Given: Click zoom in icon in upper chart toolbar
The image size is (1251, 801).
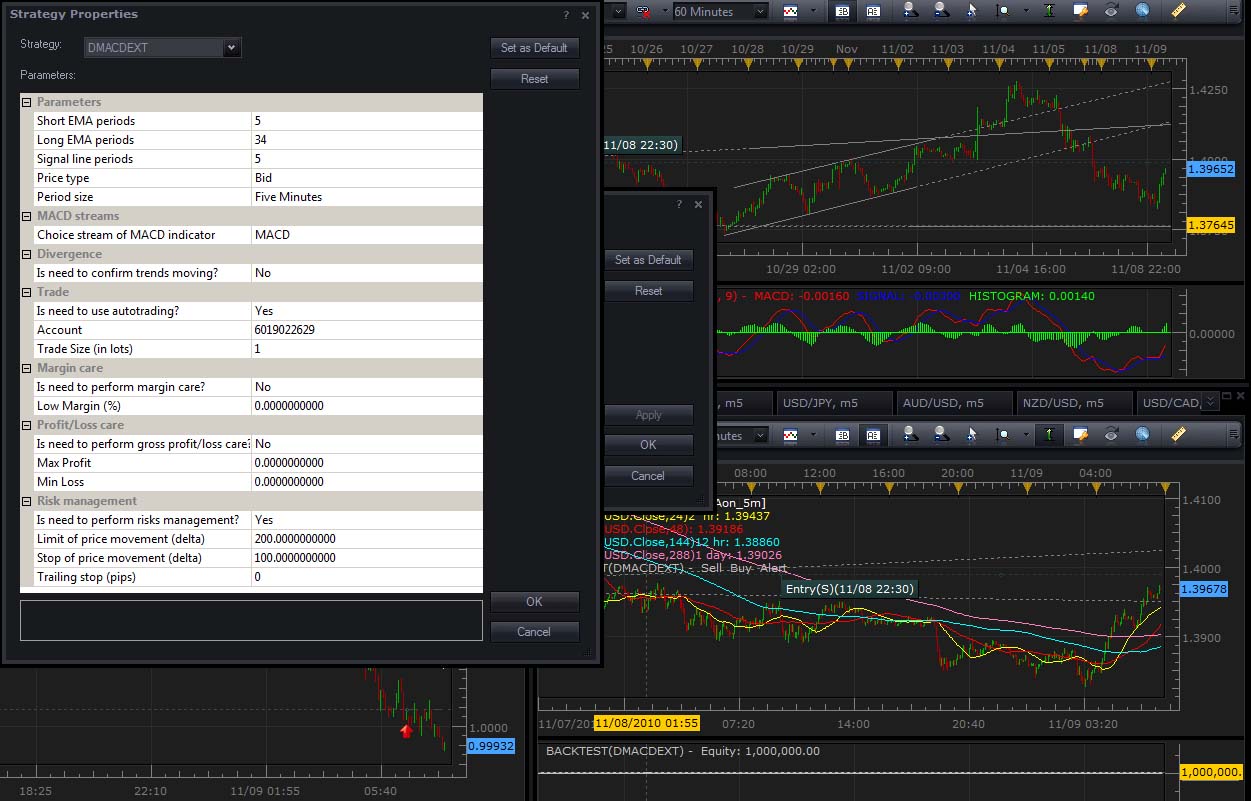Looking at the screenshot, I should pyautogui.click(x=911, y=12).
